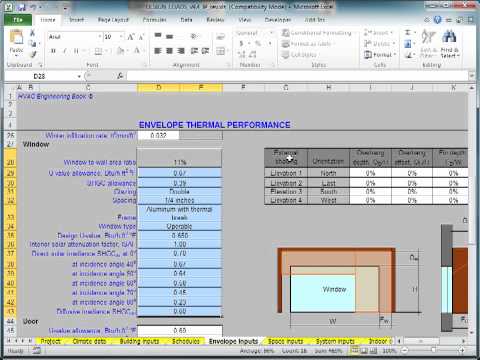This screenshot has height=360, width=480.
Task: Click Increase Font Size icon
Action: pyautogui.click(x=131, y=37)
